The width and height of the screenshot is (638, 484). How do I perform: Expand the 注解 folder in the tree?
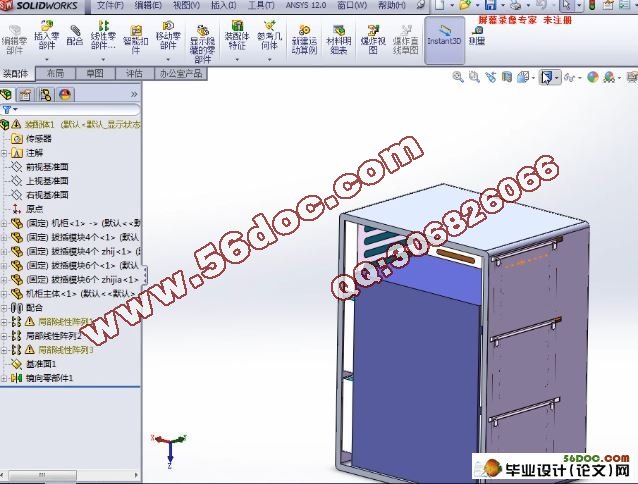pos(4,153)
